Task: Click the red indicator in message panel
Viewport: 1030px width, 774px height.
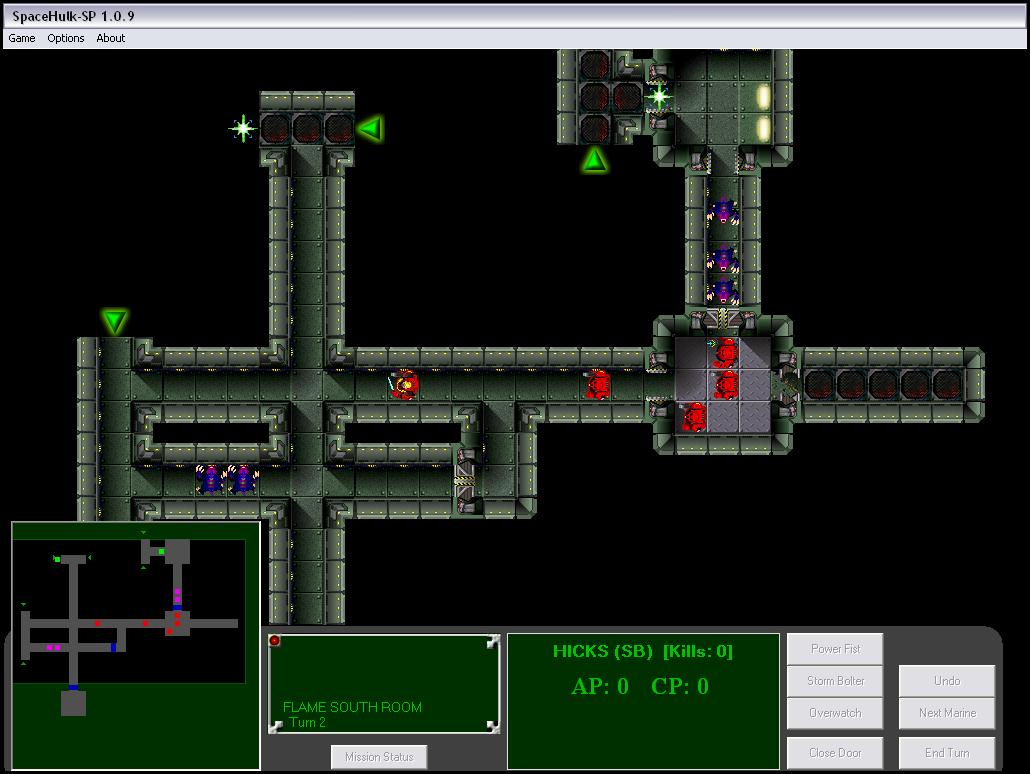Action: (275, 641)
